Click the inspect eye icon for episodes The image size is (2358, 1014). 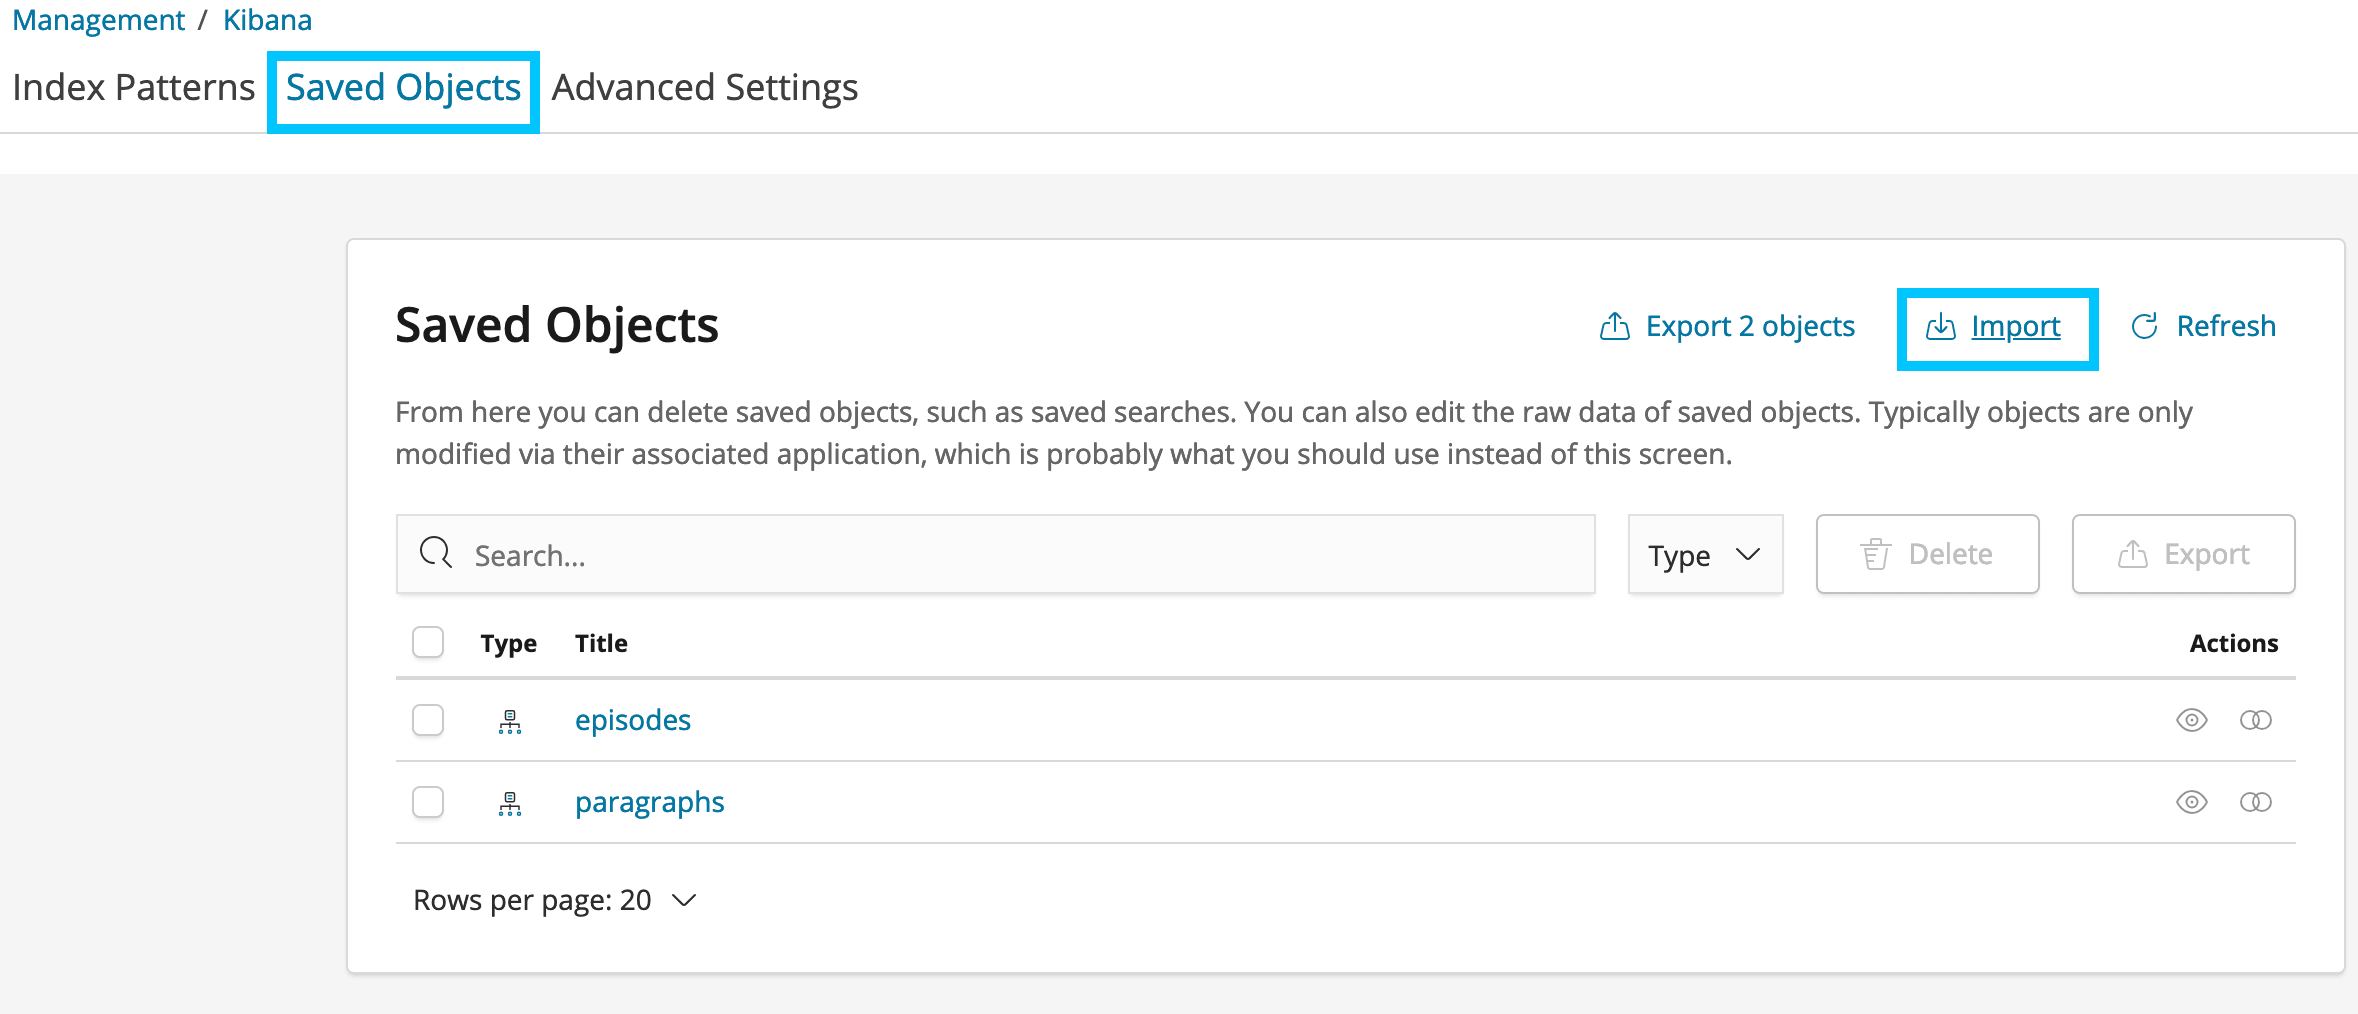[x=2191, y=720]
